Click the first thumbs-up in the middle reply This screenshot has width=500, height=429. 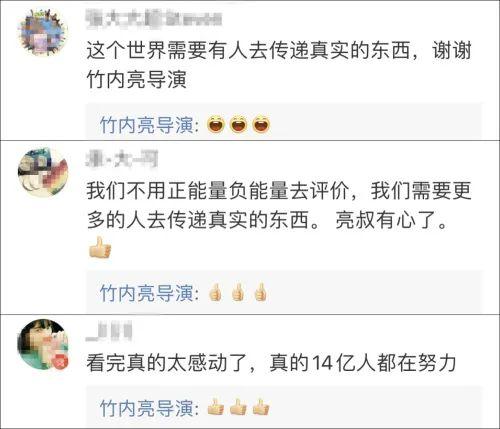point(215,292)
